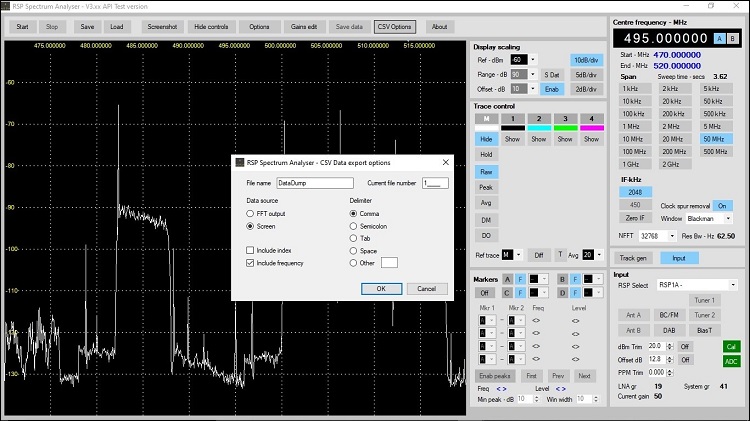750x421 pixels.
Task: Click the green Cal indicator button
Action: 732,346
